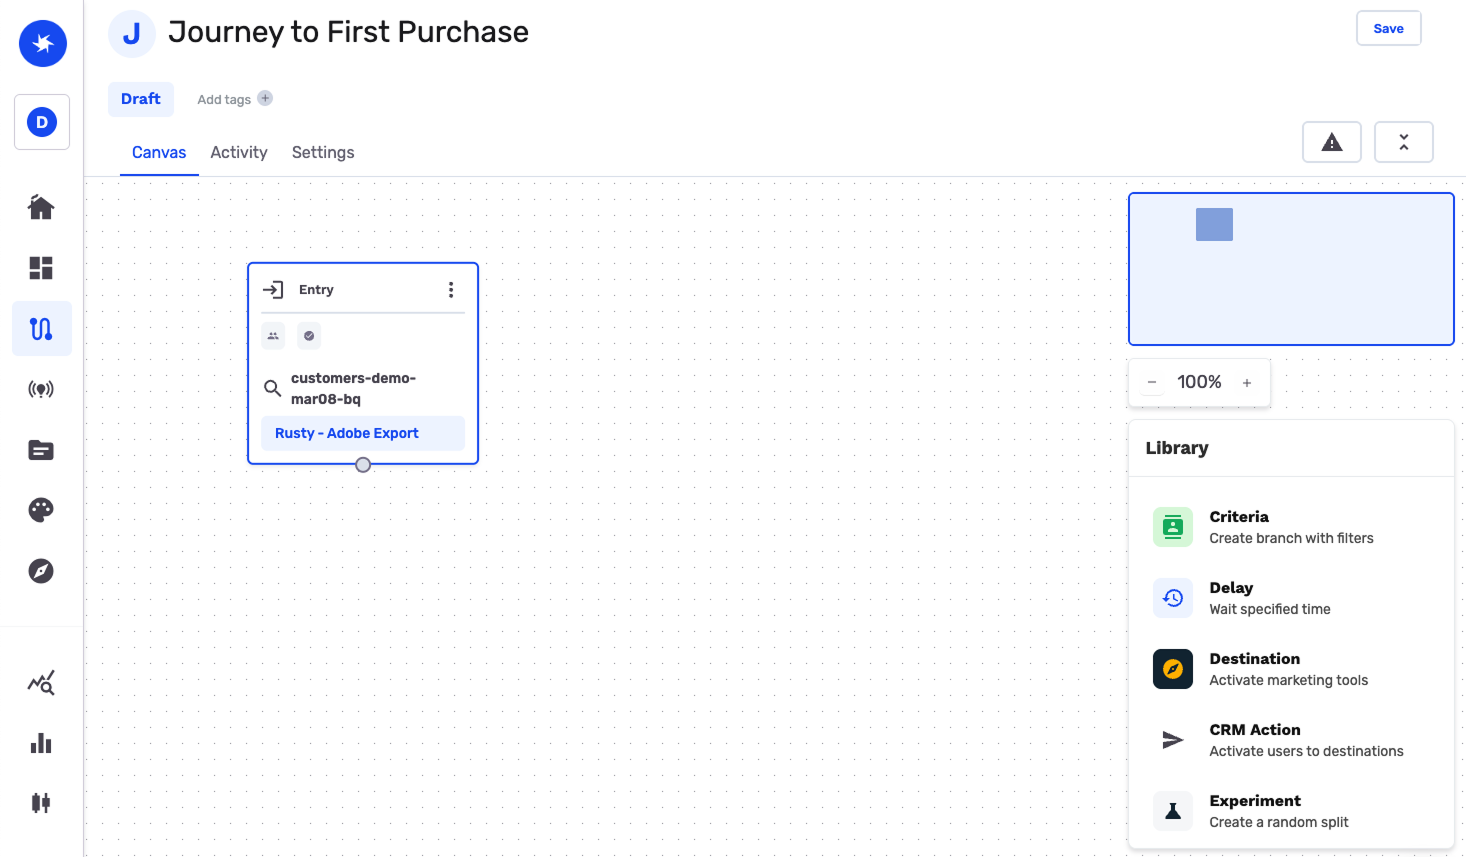Click the Entry node output connector
The image size is (1466, 857).
tap(363, 465)
